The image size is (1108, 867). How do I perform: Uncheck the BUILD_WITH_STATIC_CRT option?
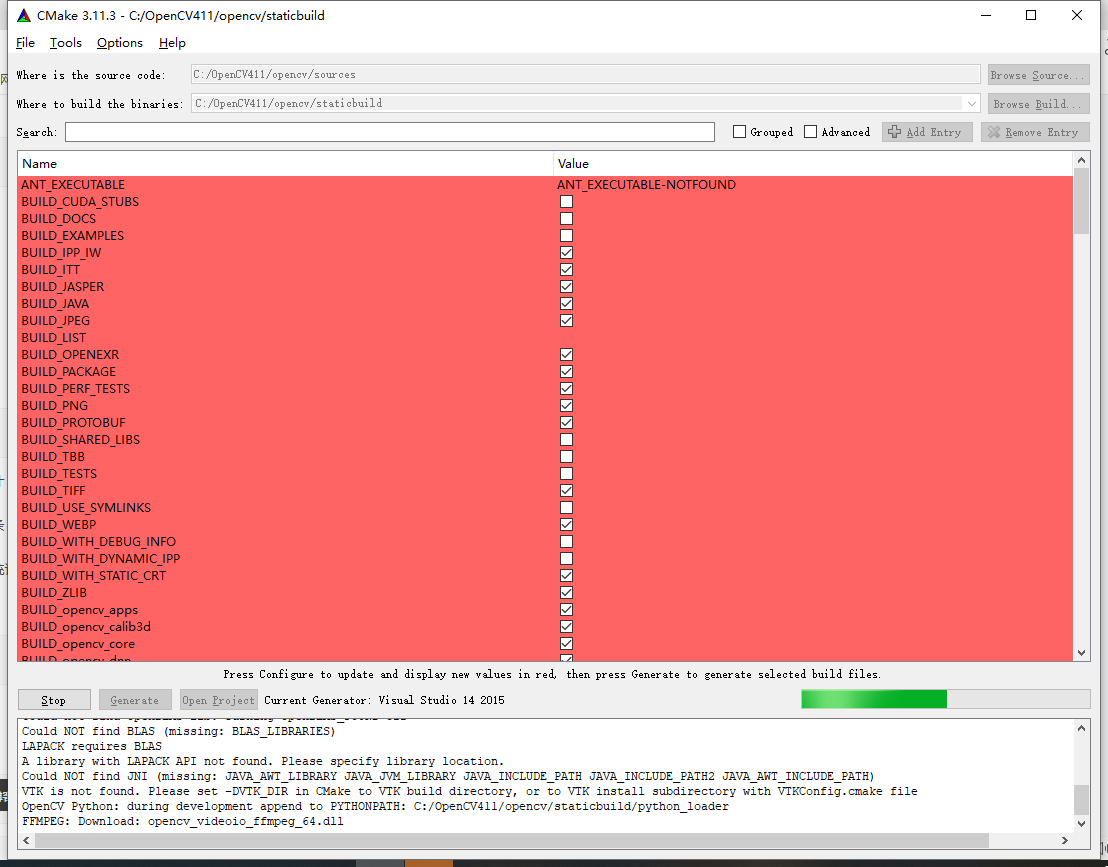(567, 575)
